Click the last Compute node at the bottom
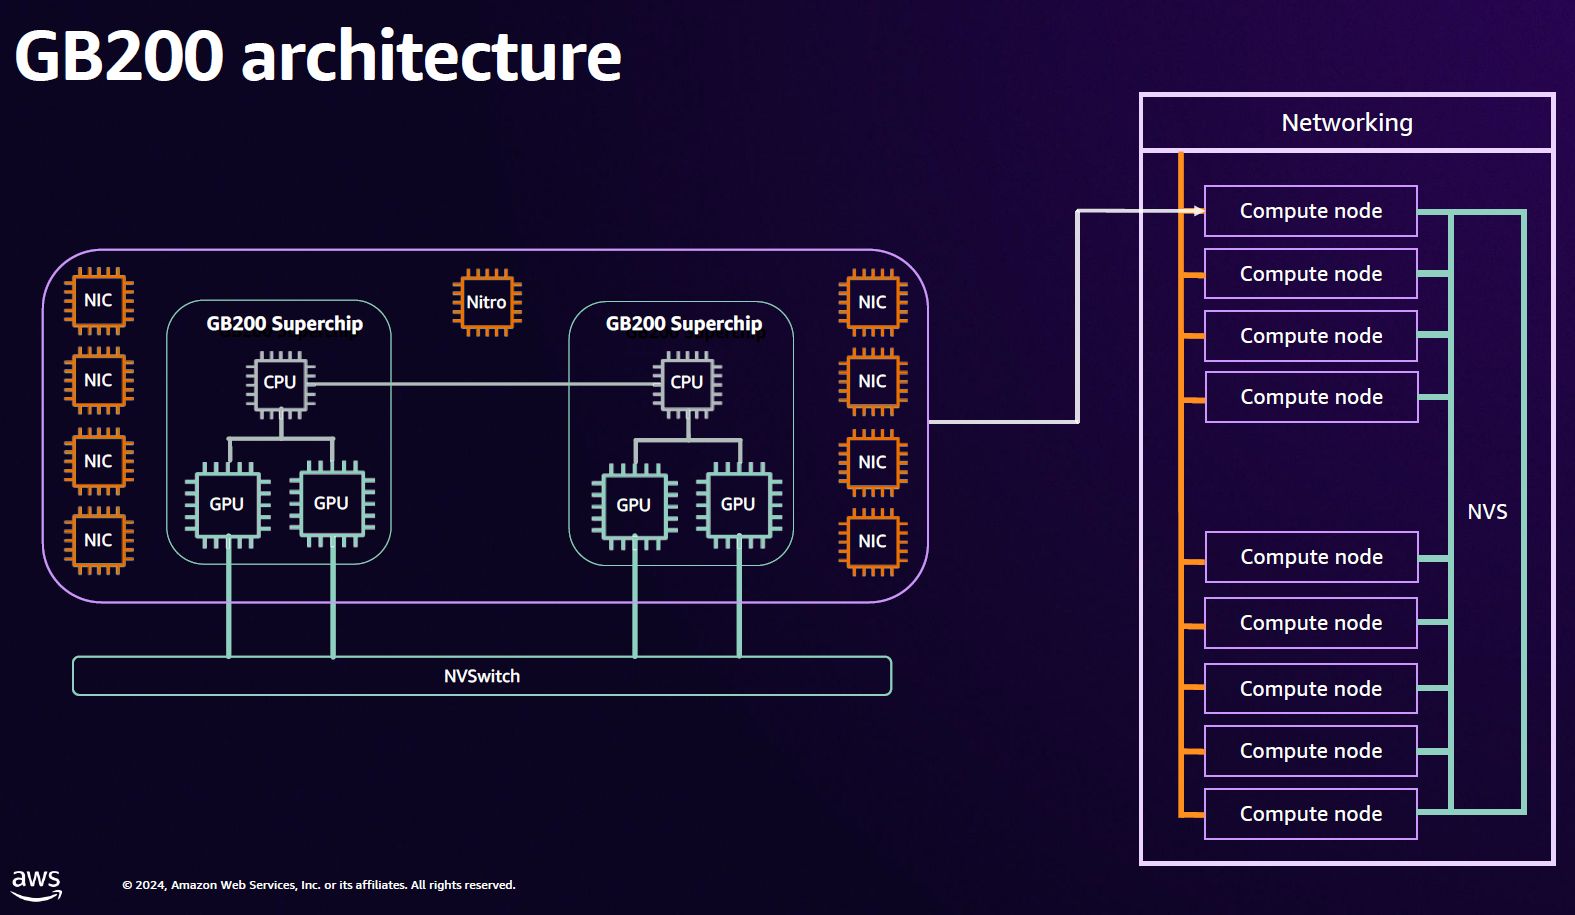This screenshot has height=915, width=1575. pos(1311,814)
